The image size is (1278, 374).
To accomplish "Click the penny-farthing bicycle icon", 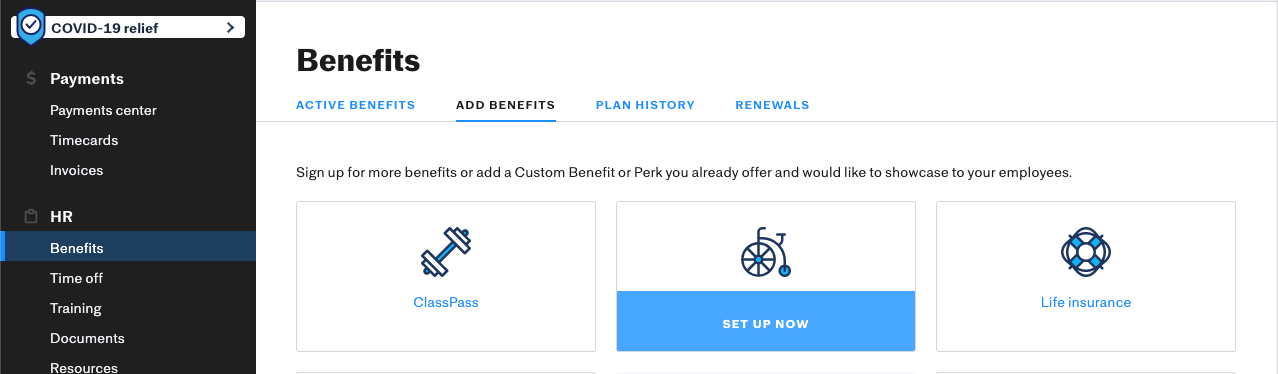I will point(766,252).
